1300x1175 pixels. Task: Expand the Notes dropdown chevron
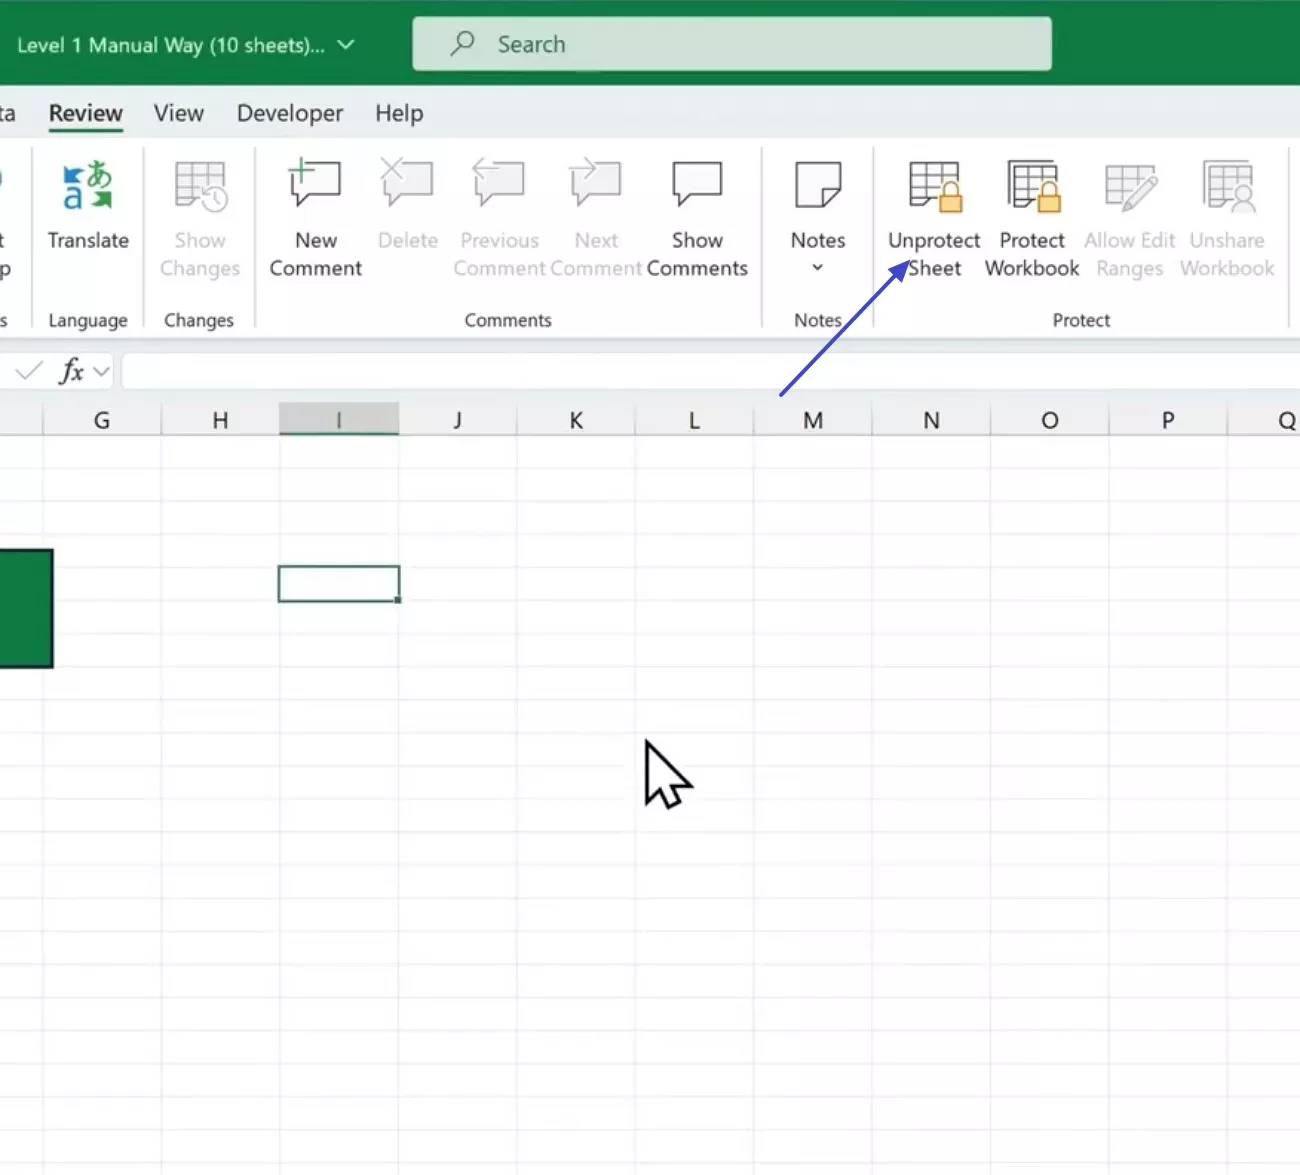(818, 268)
